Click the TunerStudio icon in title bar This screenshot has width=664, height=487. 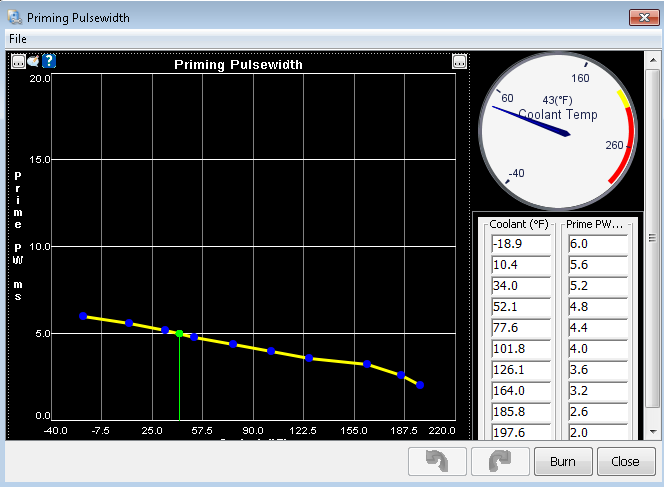click(x=14, y=17)
